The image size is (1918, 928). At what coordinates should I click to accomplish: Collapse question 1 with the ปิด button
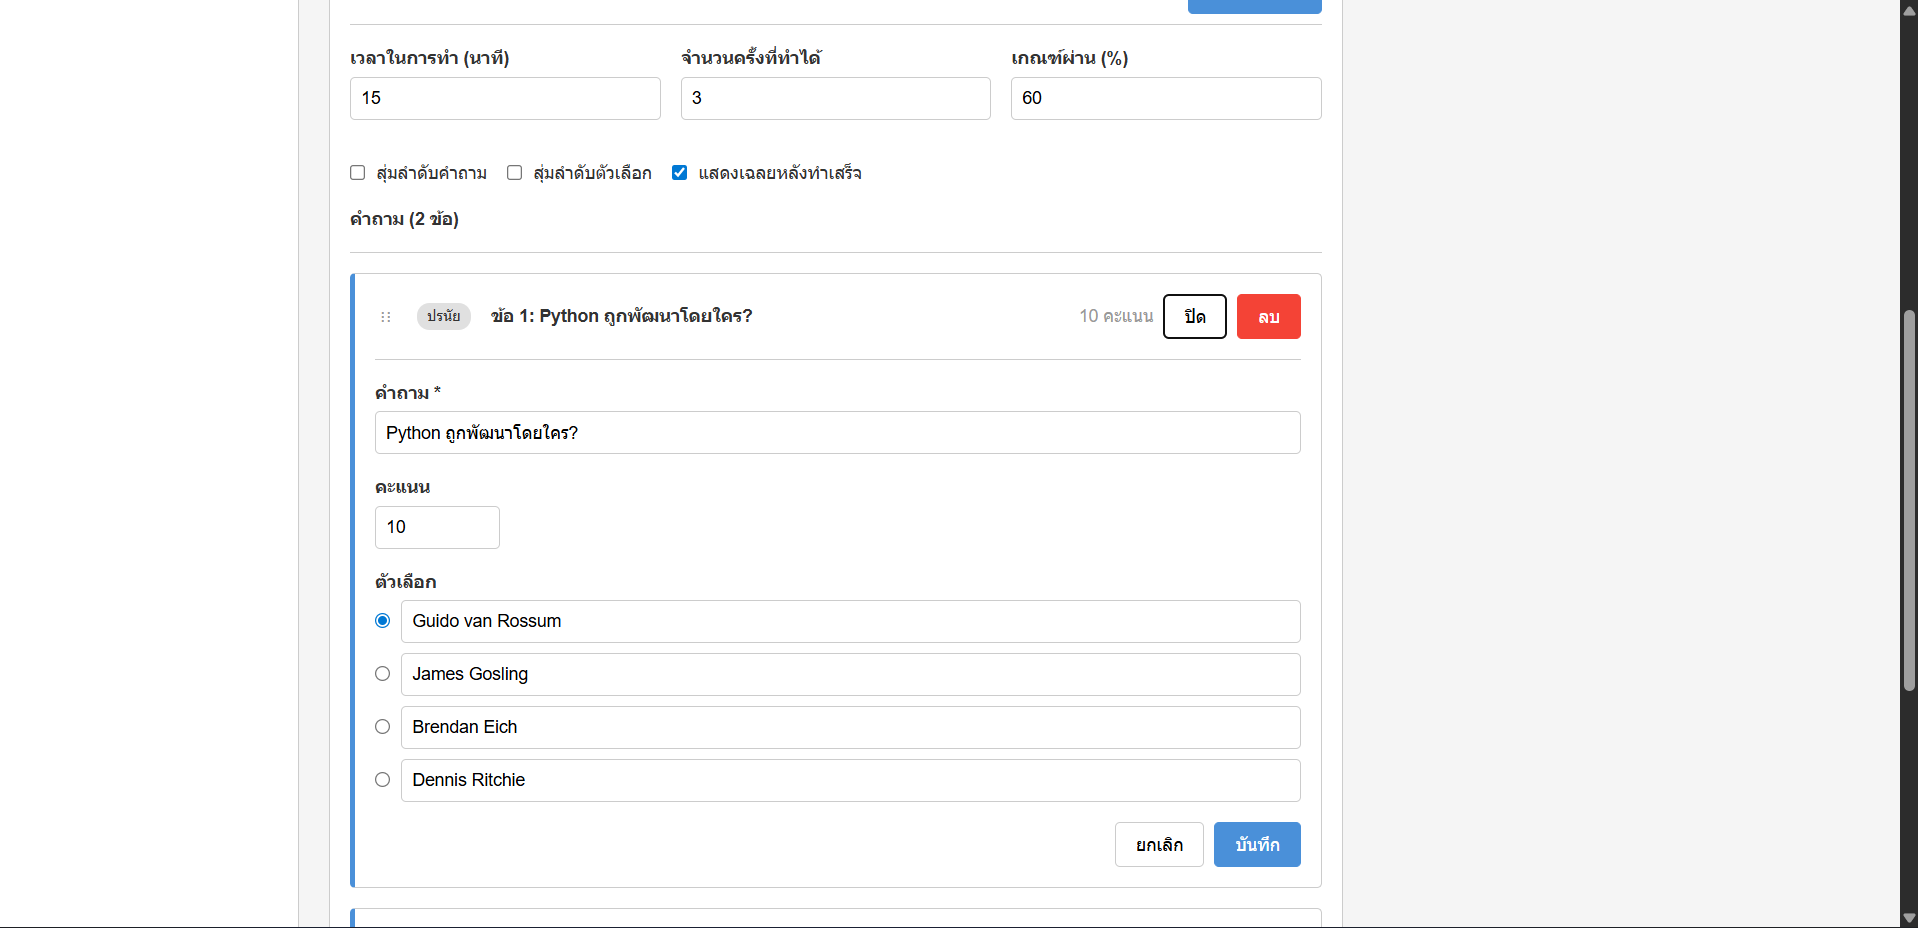1194,317
